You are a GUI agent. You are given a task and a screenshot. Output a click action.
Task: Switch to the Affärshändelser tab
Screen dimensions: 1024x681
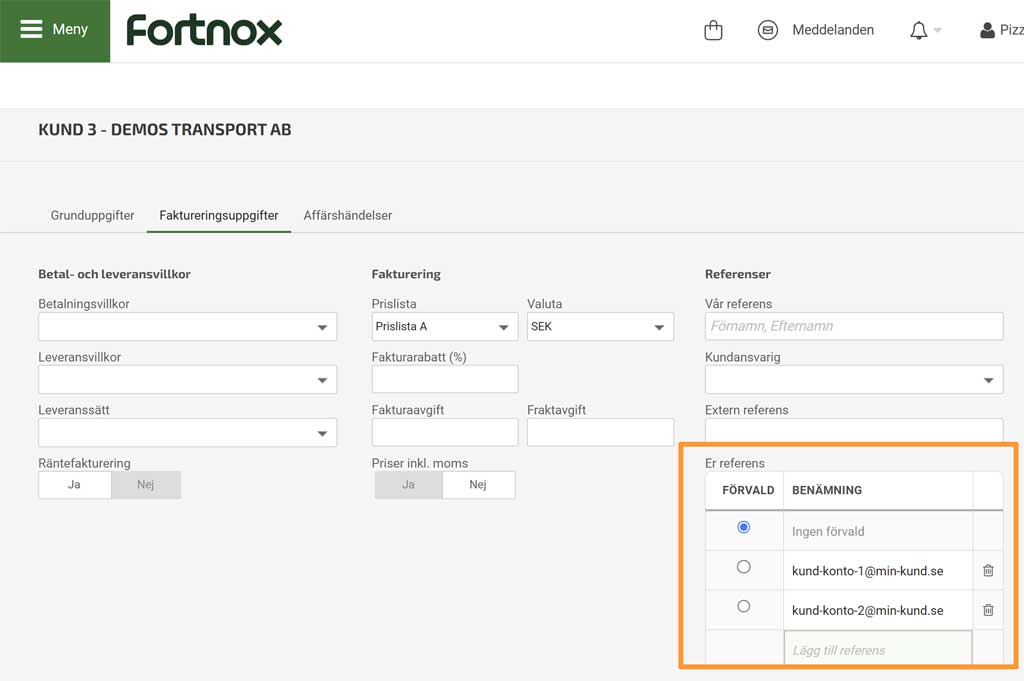point(347,215)
